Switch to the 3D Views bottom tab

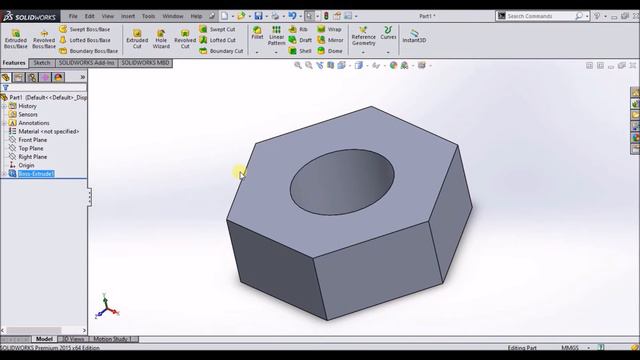[x=73, y=339]
